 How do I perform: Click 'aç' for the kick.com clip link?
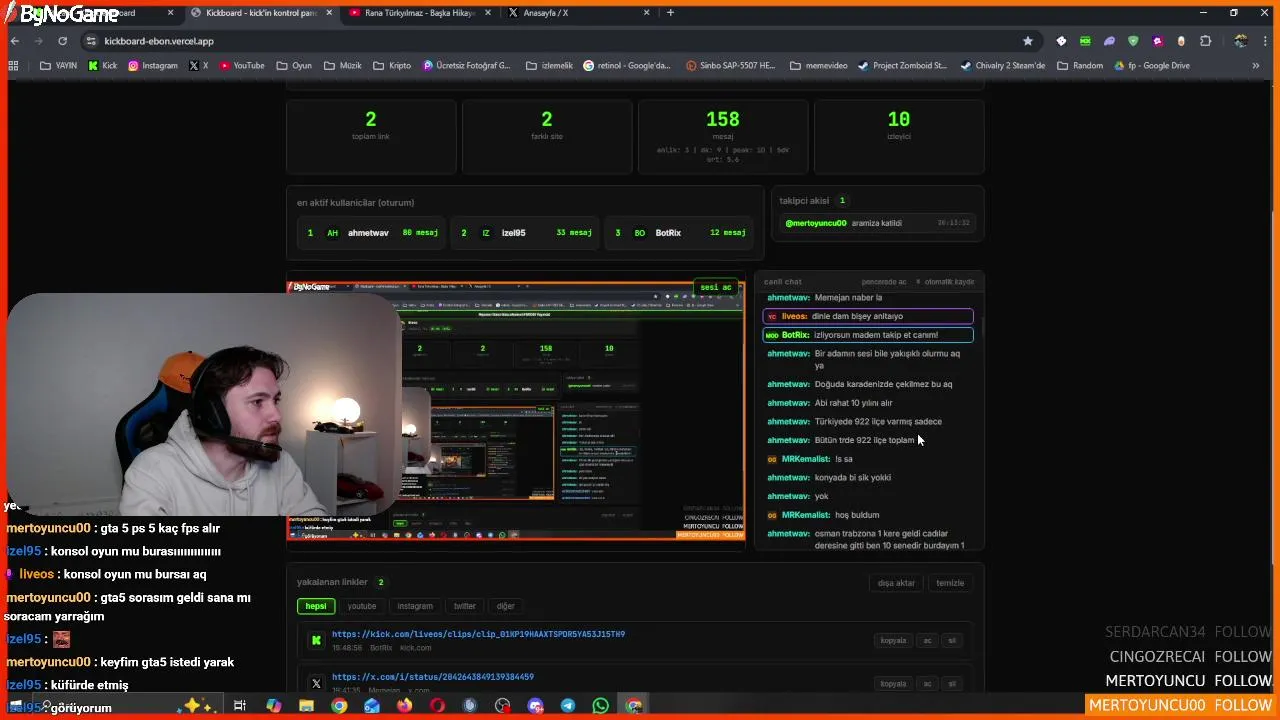click(x=927, y=640)
